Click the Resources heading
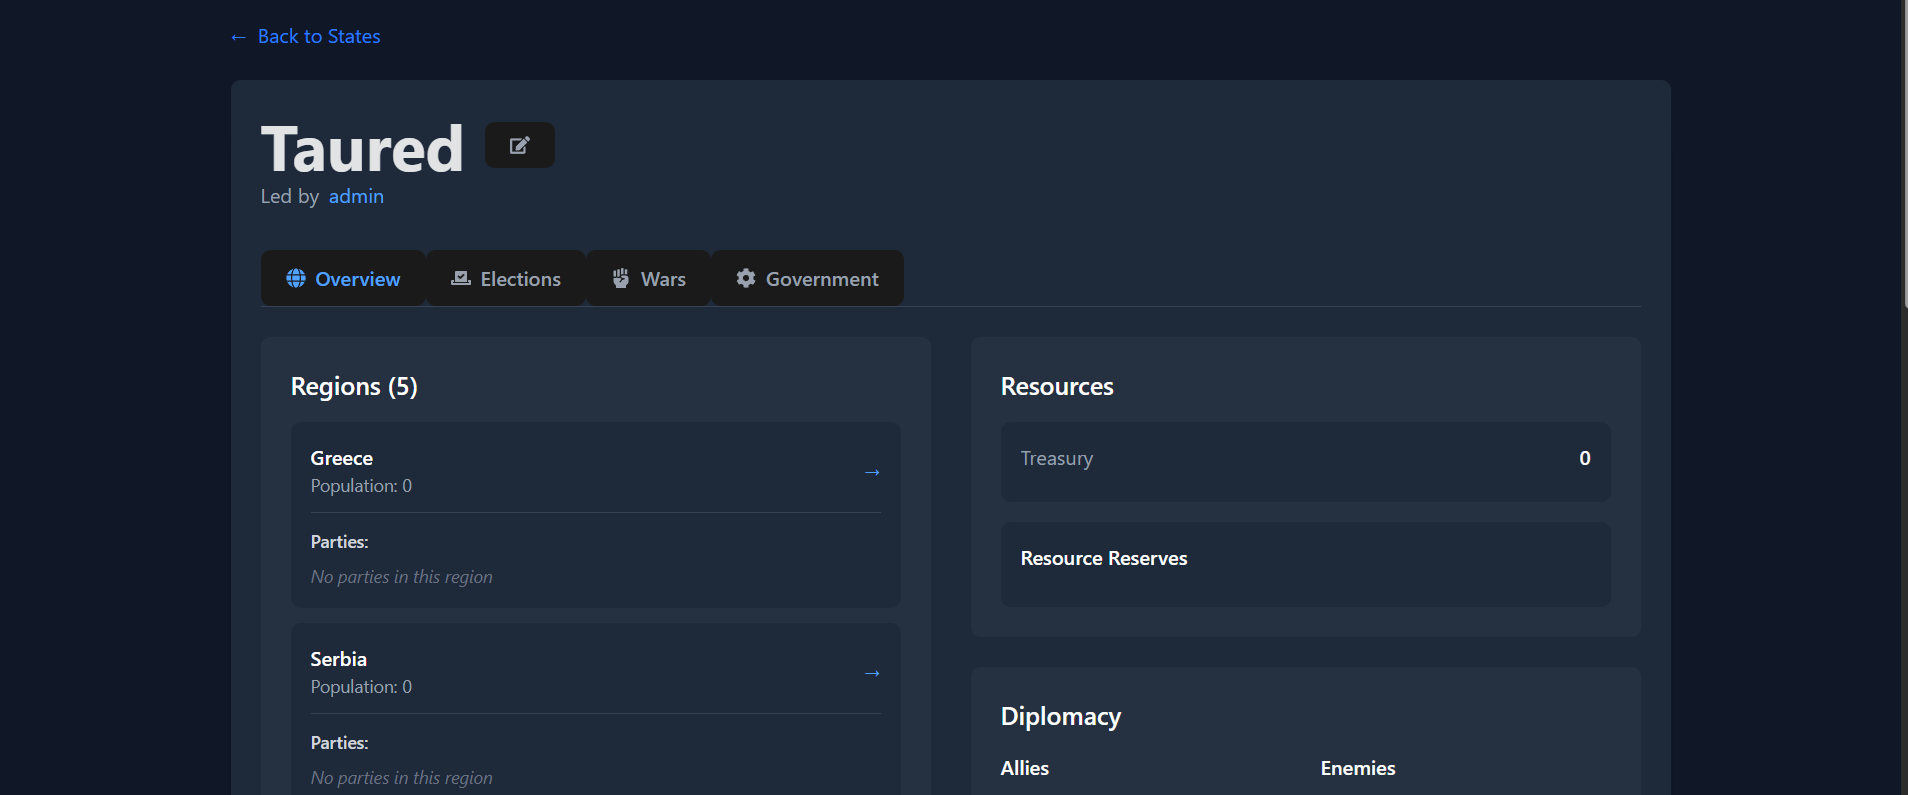 click(1057, 387)
